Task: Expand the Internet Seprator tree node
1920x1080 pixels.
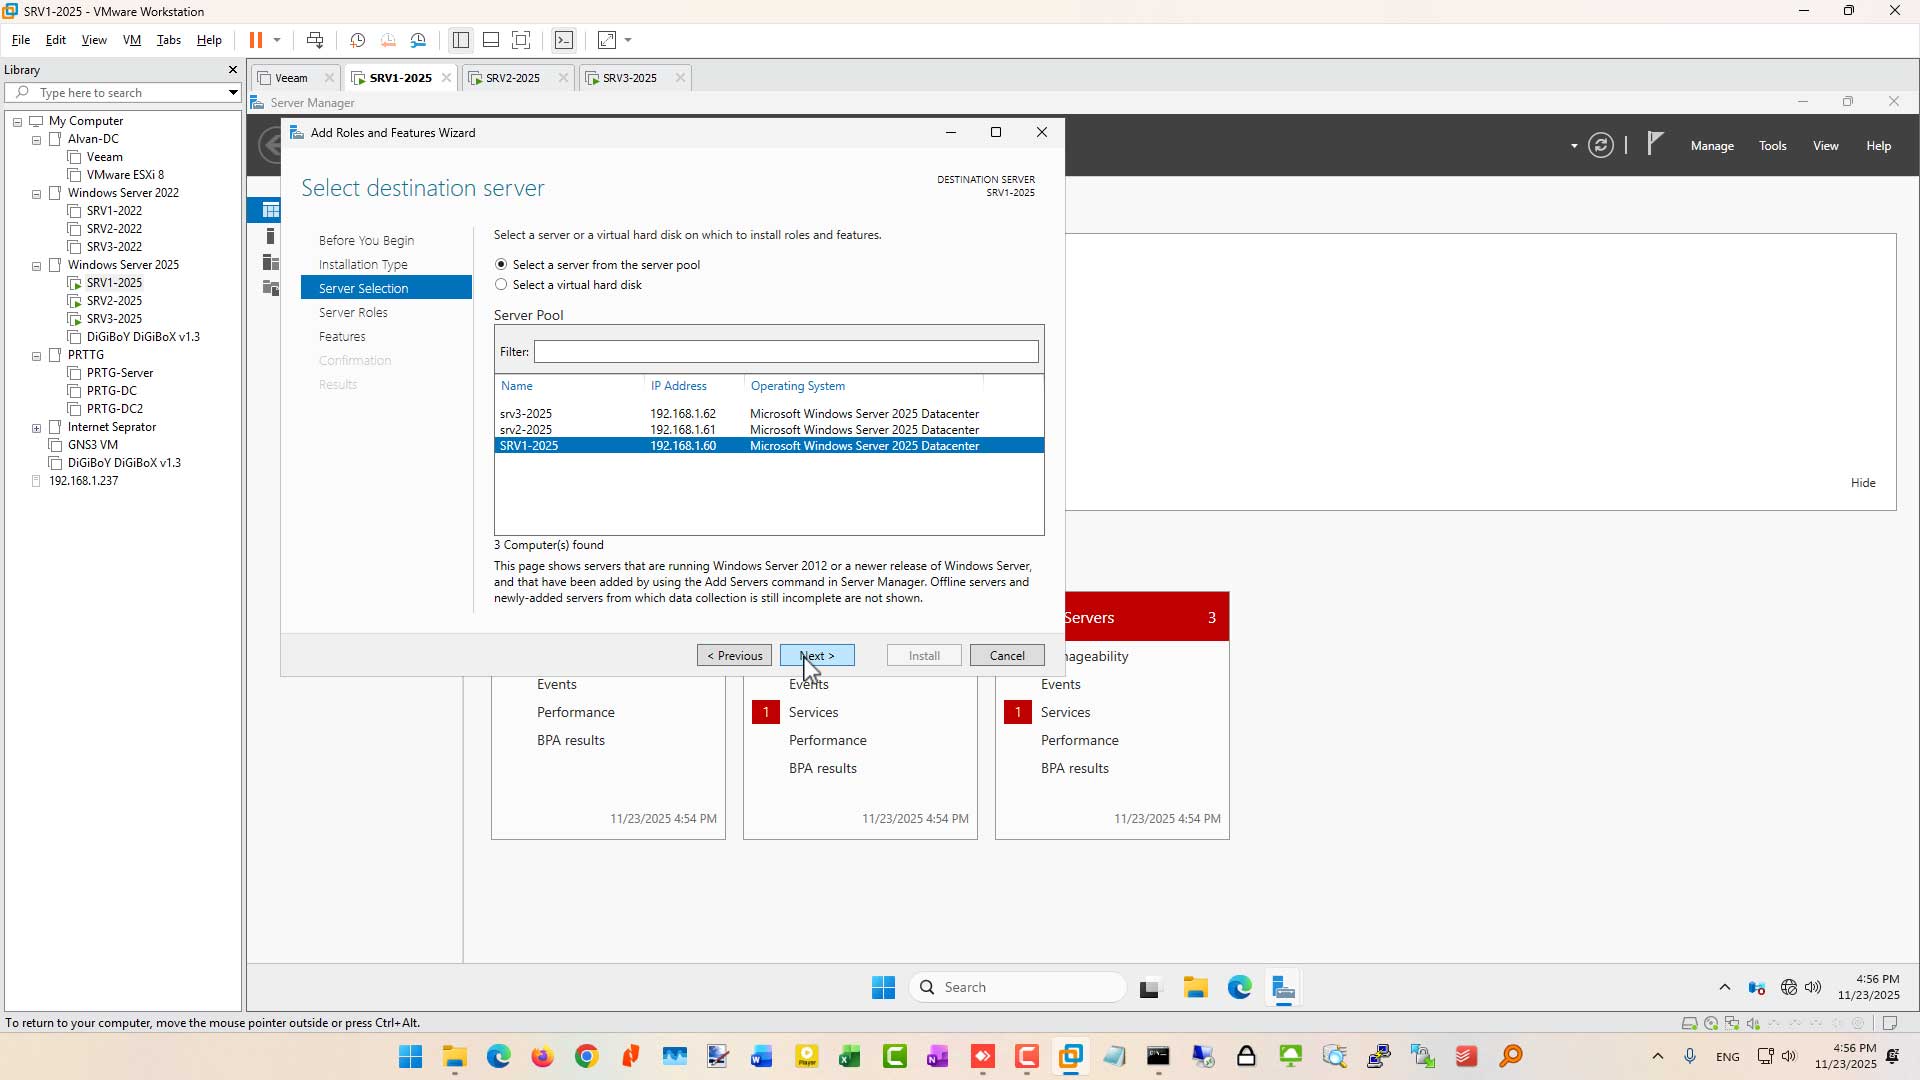Action: tap(37, 428)
